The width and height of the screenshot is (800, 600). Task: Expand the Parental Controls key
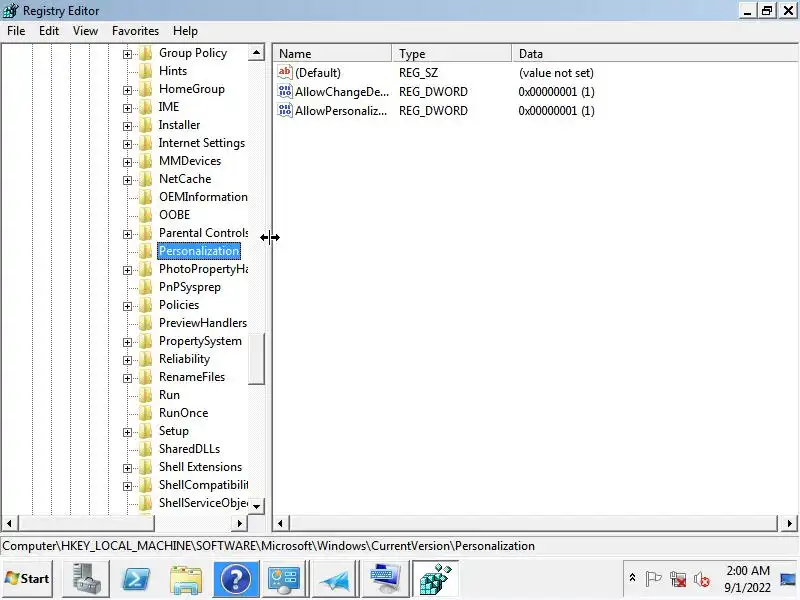128,234
